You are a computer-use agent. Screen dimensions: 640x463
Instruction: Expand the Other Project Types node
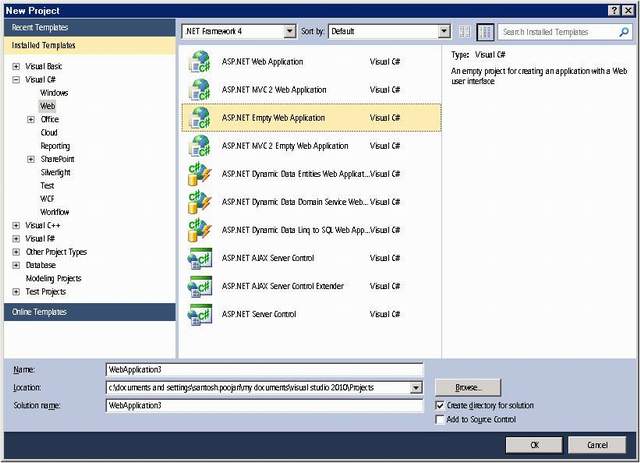pyautogui.click(x=16, y=252)
